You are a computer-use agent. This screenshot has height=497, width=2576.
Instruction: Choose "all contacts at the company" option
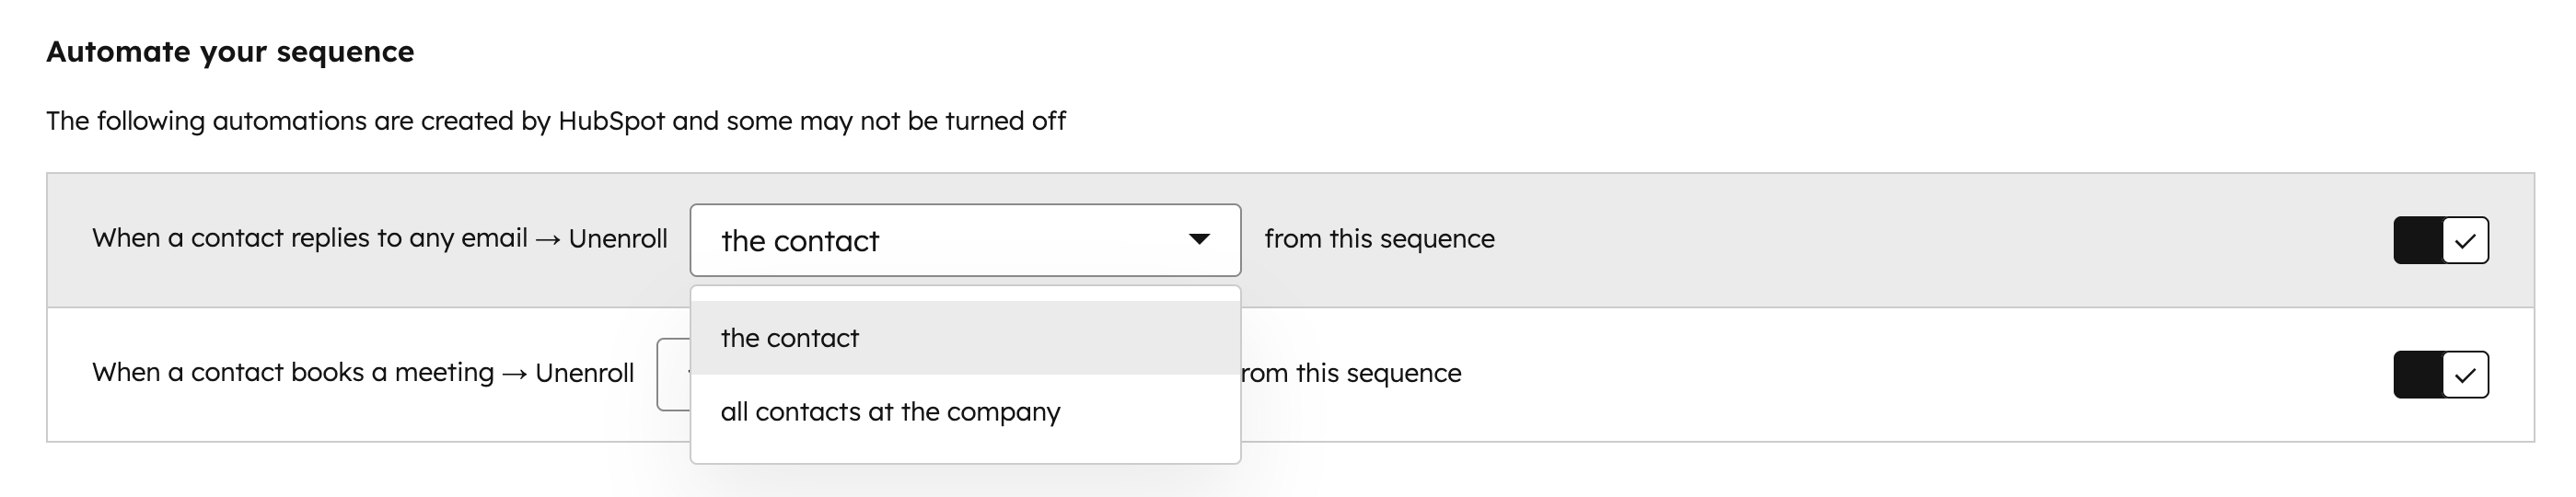890,412
